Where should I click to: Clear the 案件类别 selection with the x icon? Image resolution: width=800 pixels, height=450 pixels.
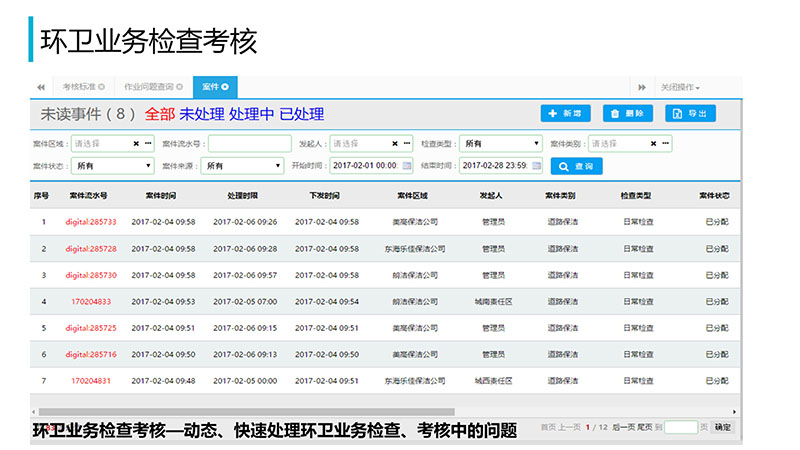pos(654,144)
